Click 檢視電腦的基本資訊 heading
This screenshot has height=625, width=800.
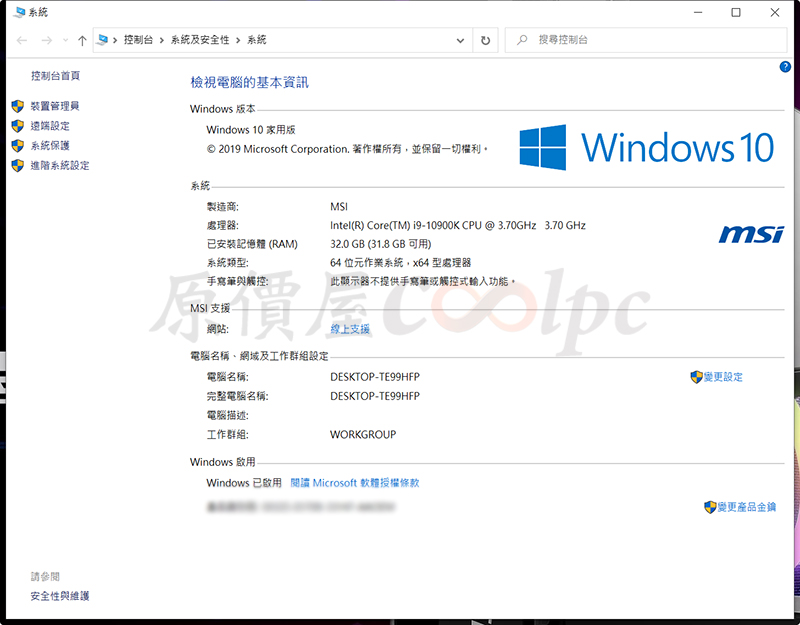point(249,83)
